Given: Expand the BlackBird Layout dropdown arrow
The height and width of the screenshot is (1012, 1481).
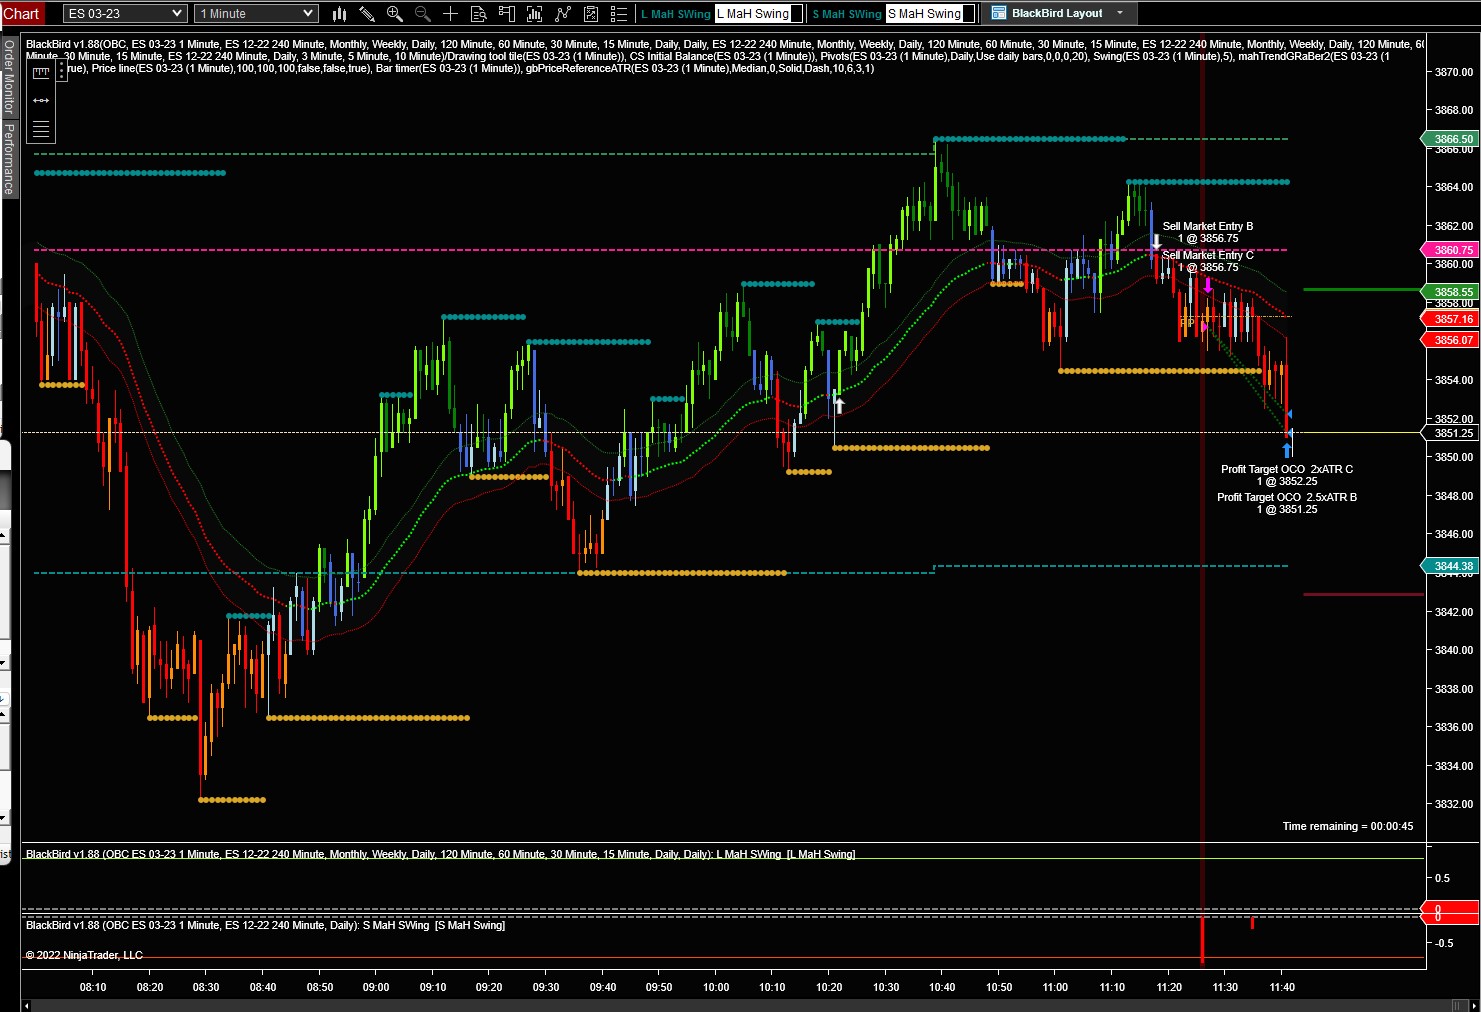Looking at the screenshot, I should coord(1120,13).
